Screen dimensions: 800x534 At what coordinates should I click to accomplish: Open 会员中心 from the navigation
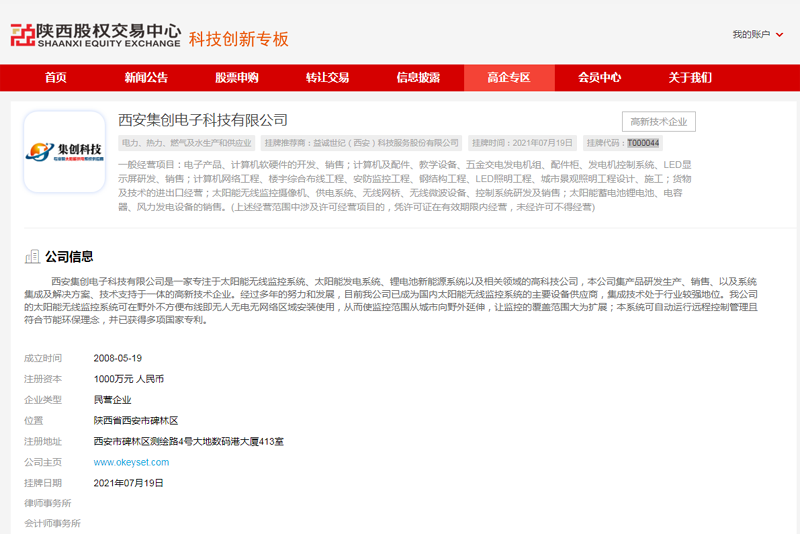[x=599, y=78]
